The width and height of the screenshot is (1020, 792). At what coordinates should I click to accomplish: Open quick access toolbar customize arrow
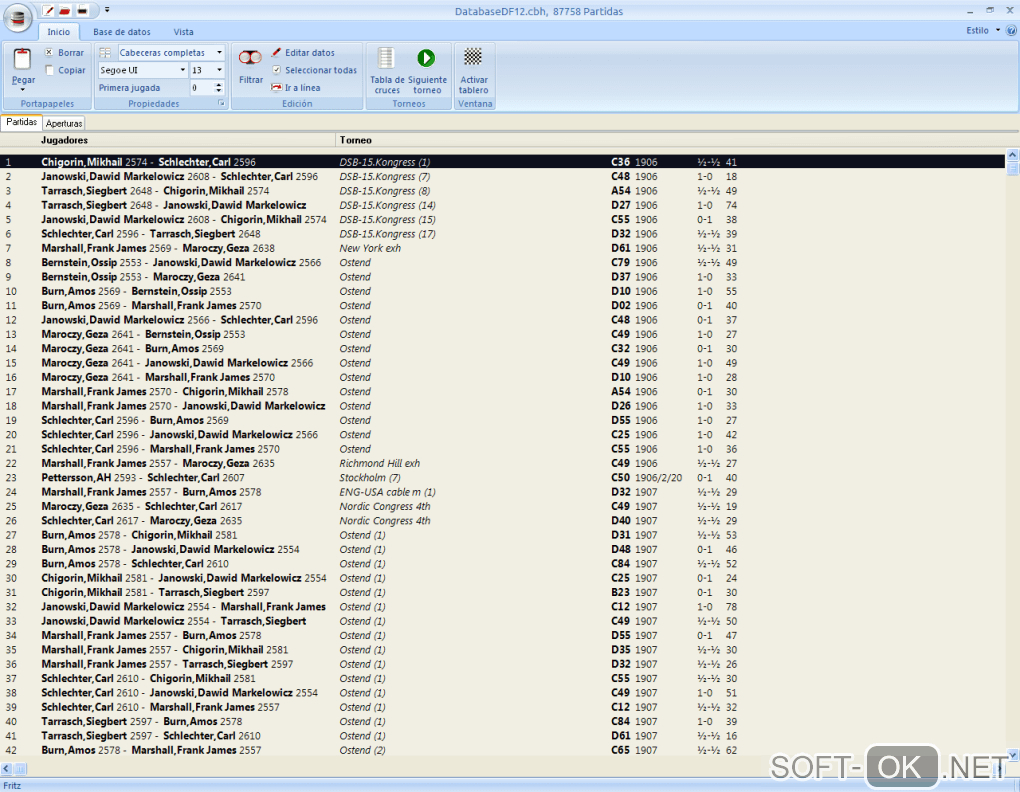(x=107, y=10)
